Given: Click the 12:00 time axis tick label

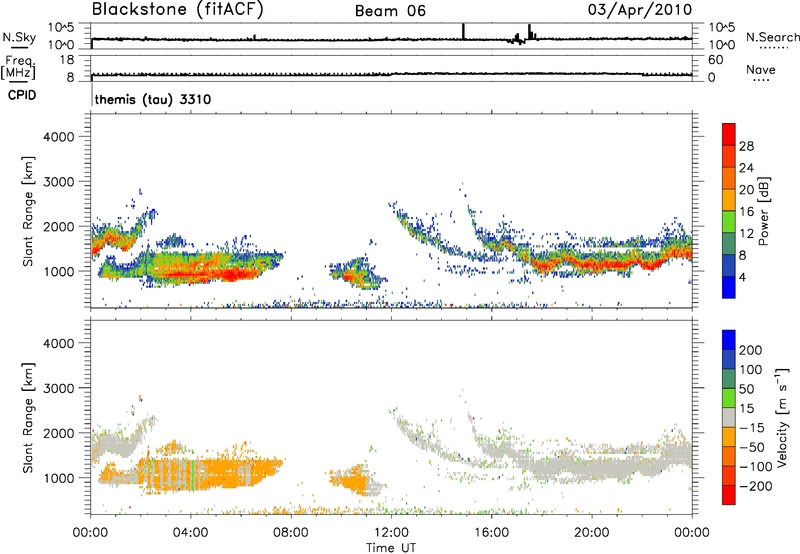Looking at the screenshot, I should click(x=391, y=533).
